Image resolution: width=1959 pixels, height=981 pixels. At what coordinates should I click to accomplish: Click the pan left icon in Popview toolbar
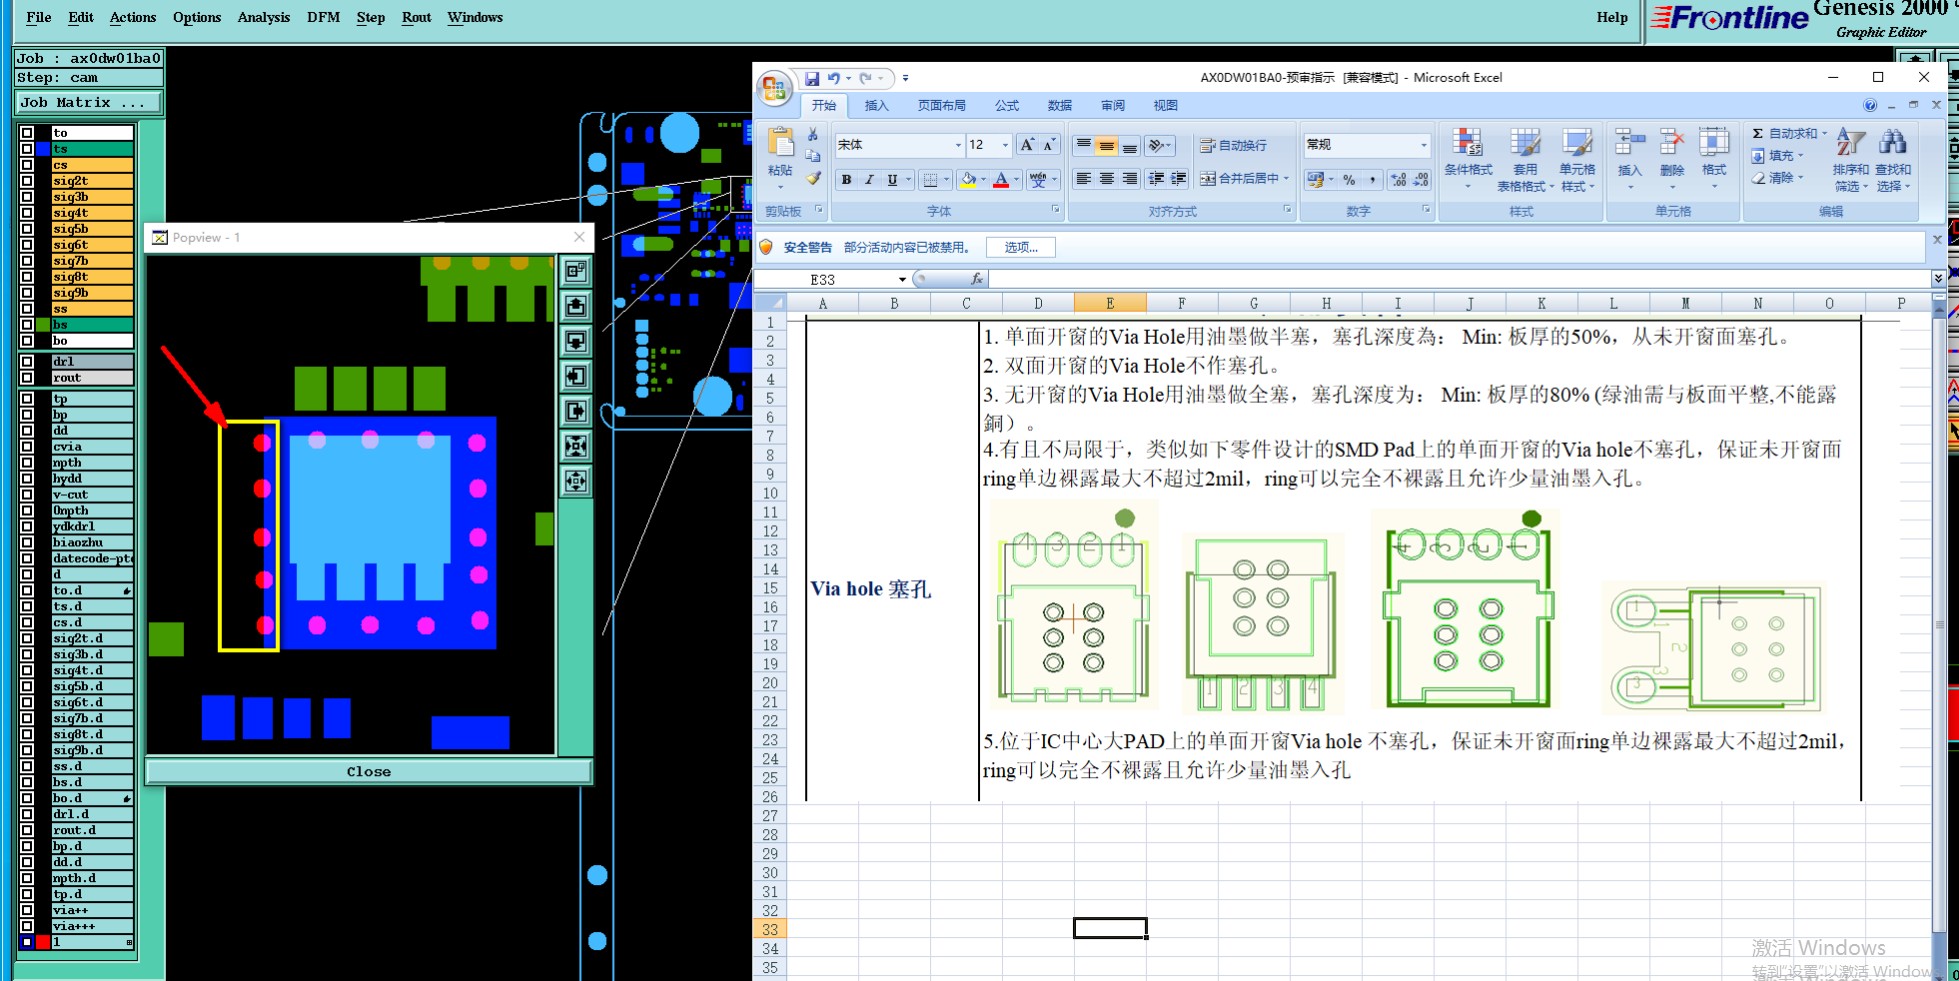[x=576, y=376]
